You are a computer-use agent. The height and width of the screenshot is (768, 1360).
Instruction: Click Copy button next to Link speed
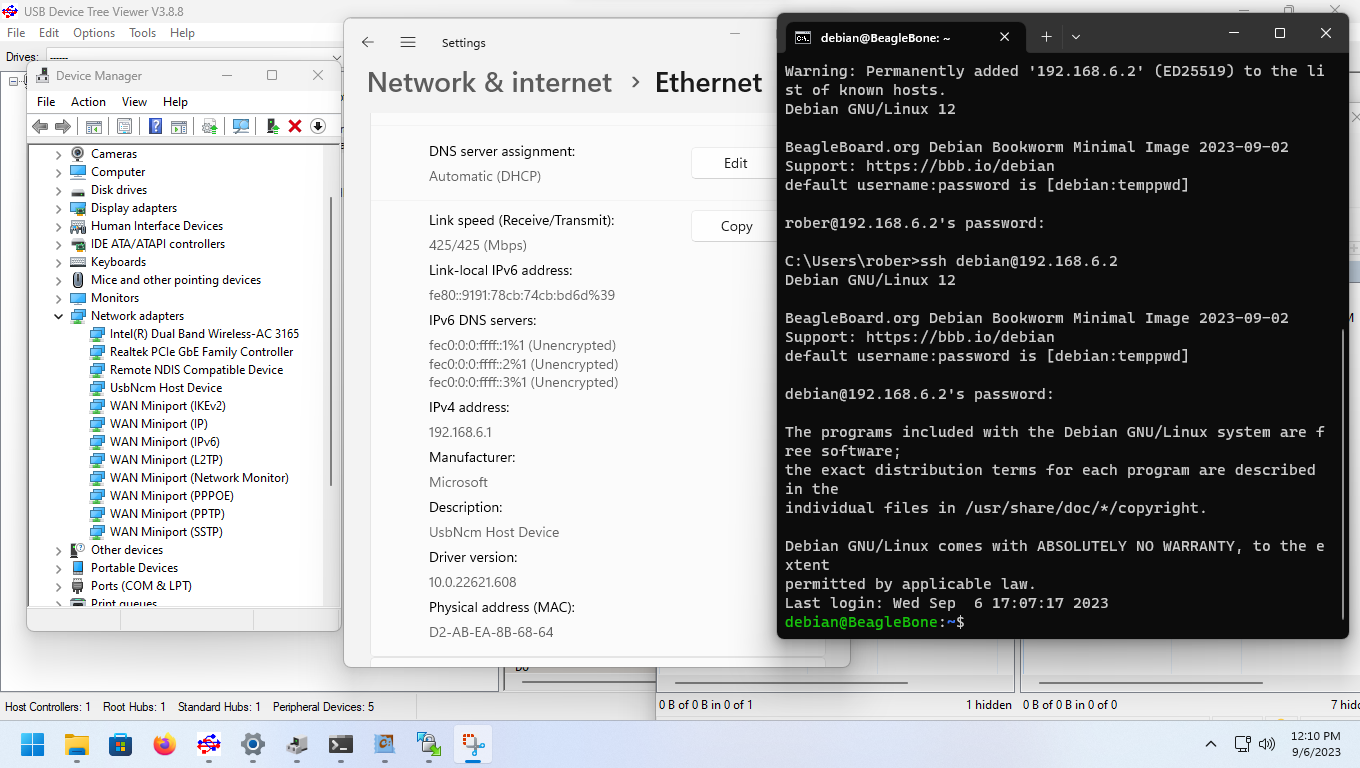pyautogui.click(x=736, y=226)
